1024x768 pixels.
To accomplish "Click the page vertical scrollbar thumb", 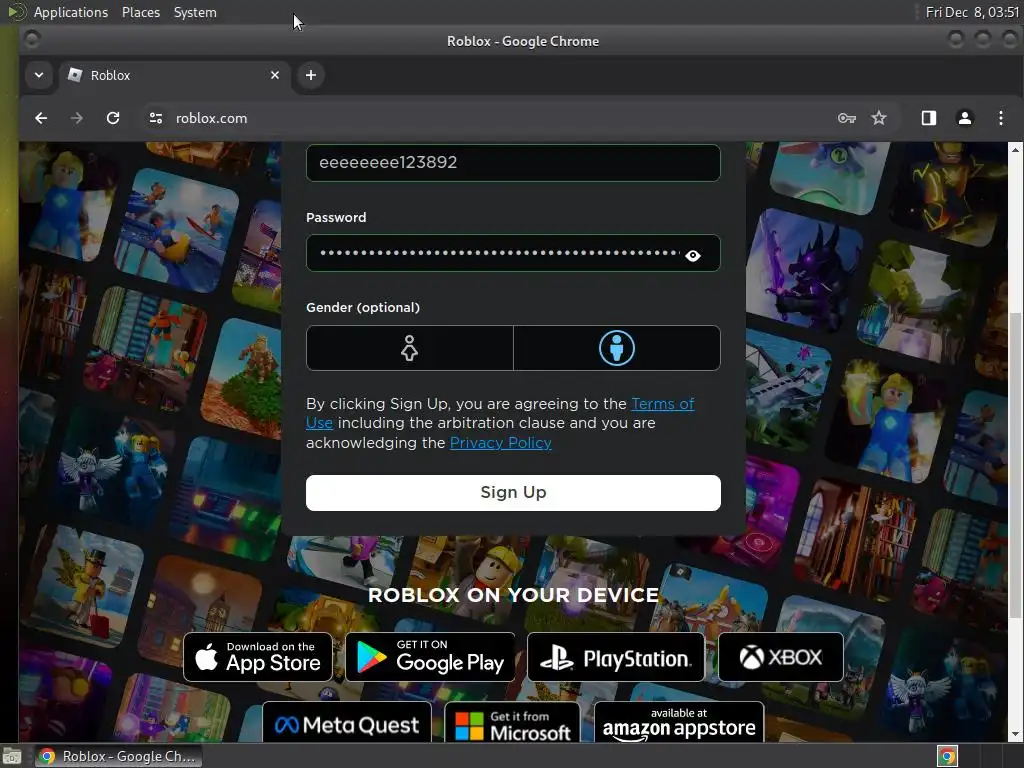I will (1015, 465).
